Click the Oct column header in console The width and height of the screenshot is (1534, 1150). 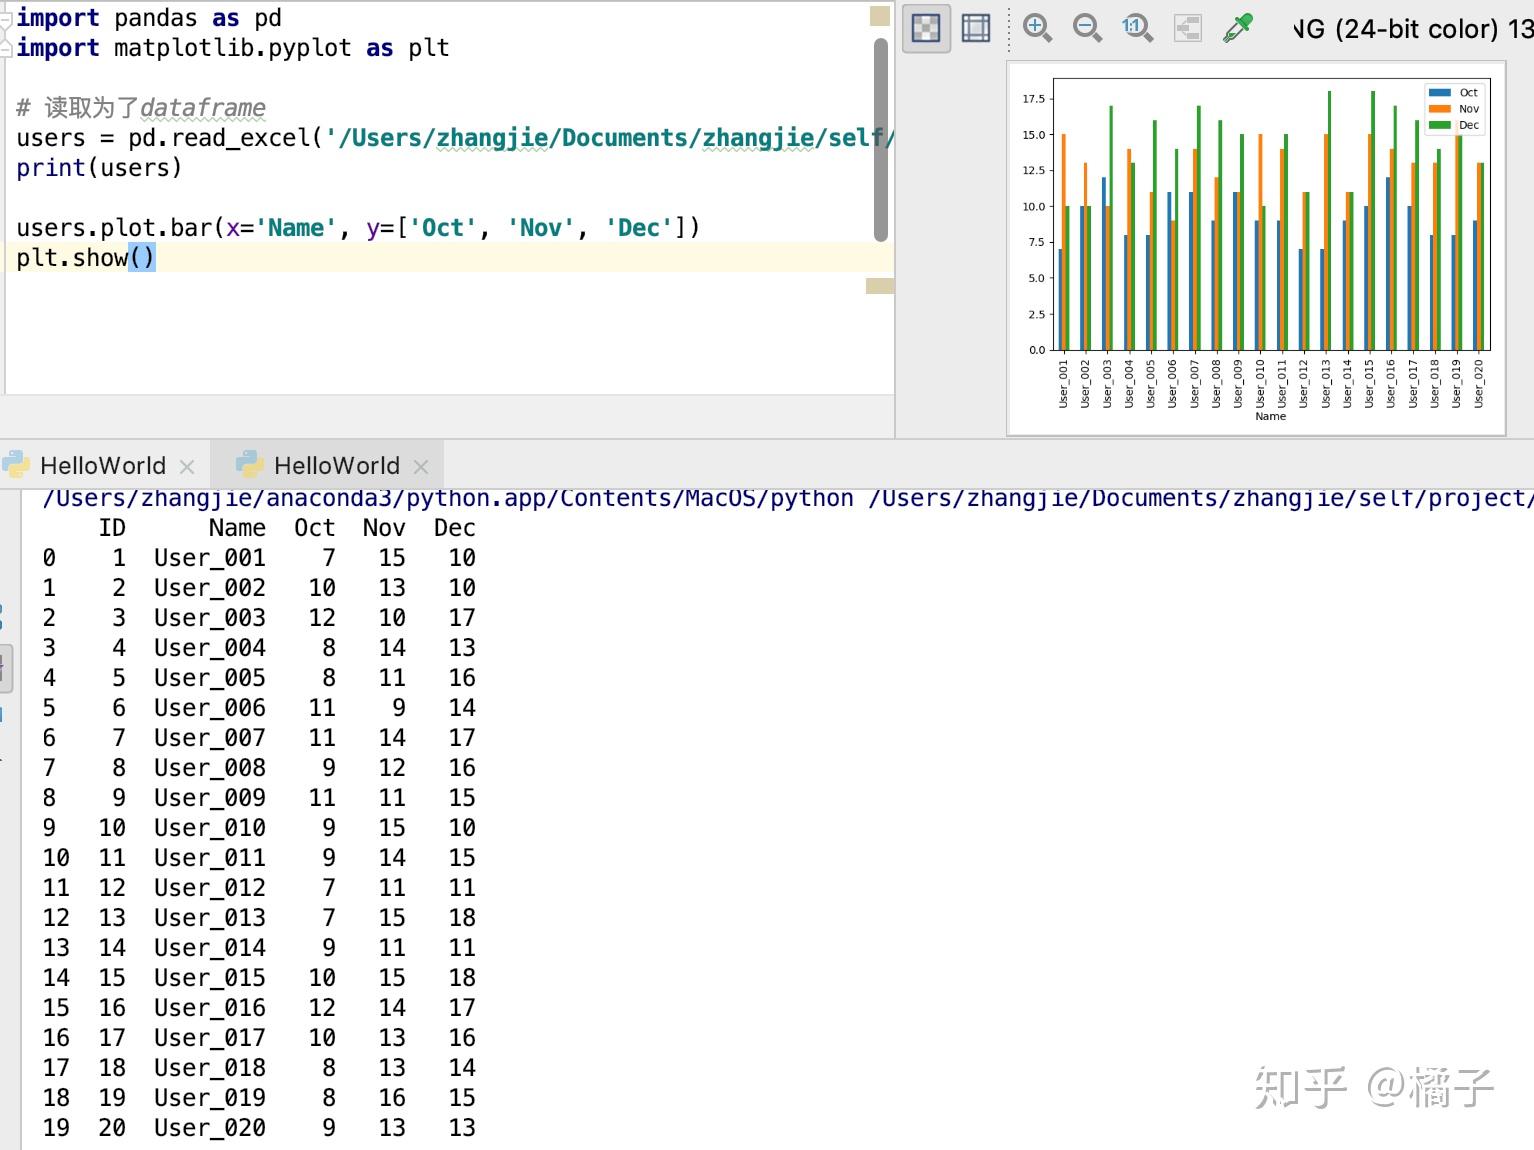pyautogui.click(x=314, y=528)
